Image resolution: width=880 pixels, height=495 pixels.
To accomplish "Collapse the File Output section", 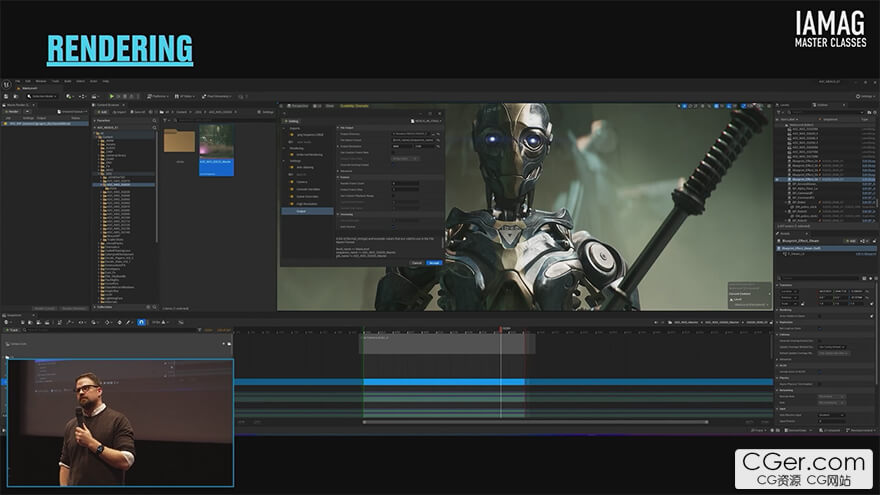I will (x=338, y=128).
